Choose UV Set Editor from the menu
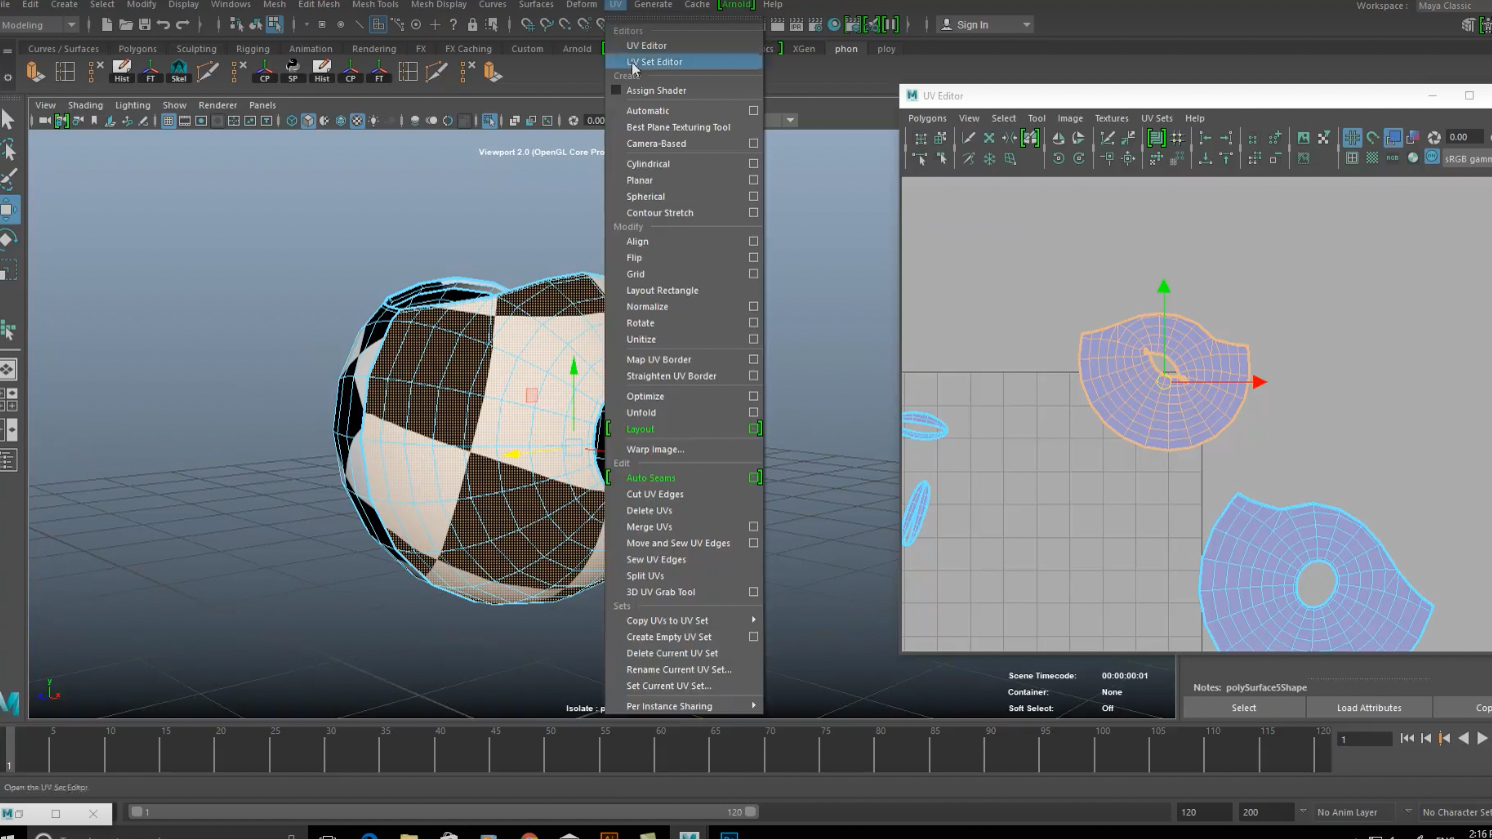 pos(655,62)
